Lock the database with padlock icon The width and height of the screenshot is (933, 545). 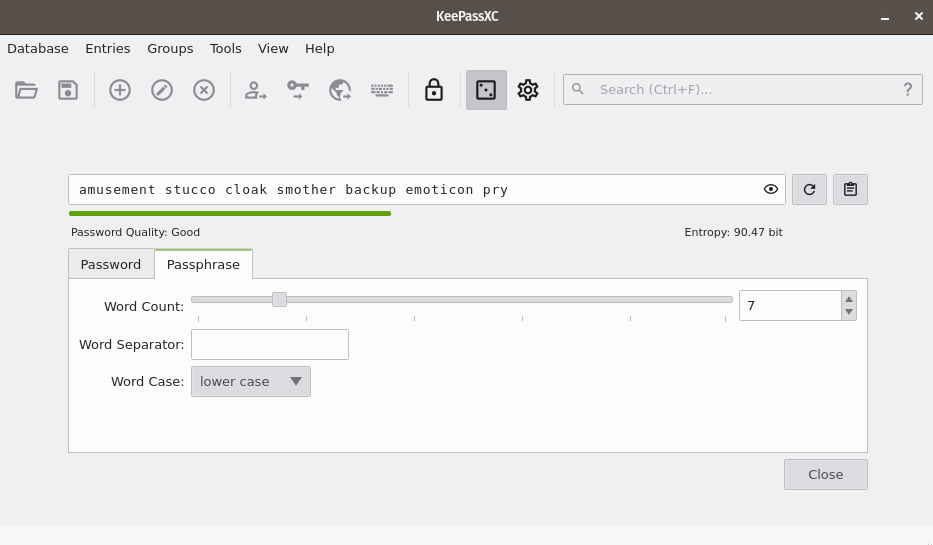tap(434, 90)
